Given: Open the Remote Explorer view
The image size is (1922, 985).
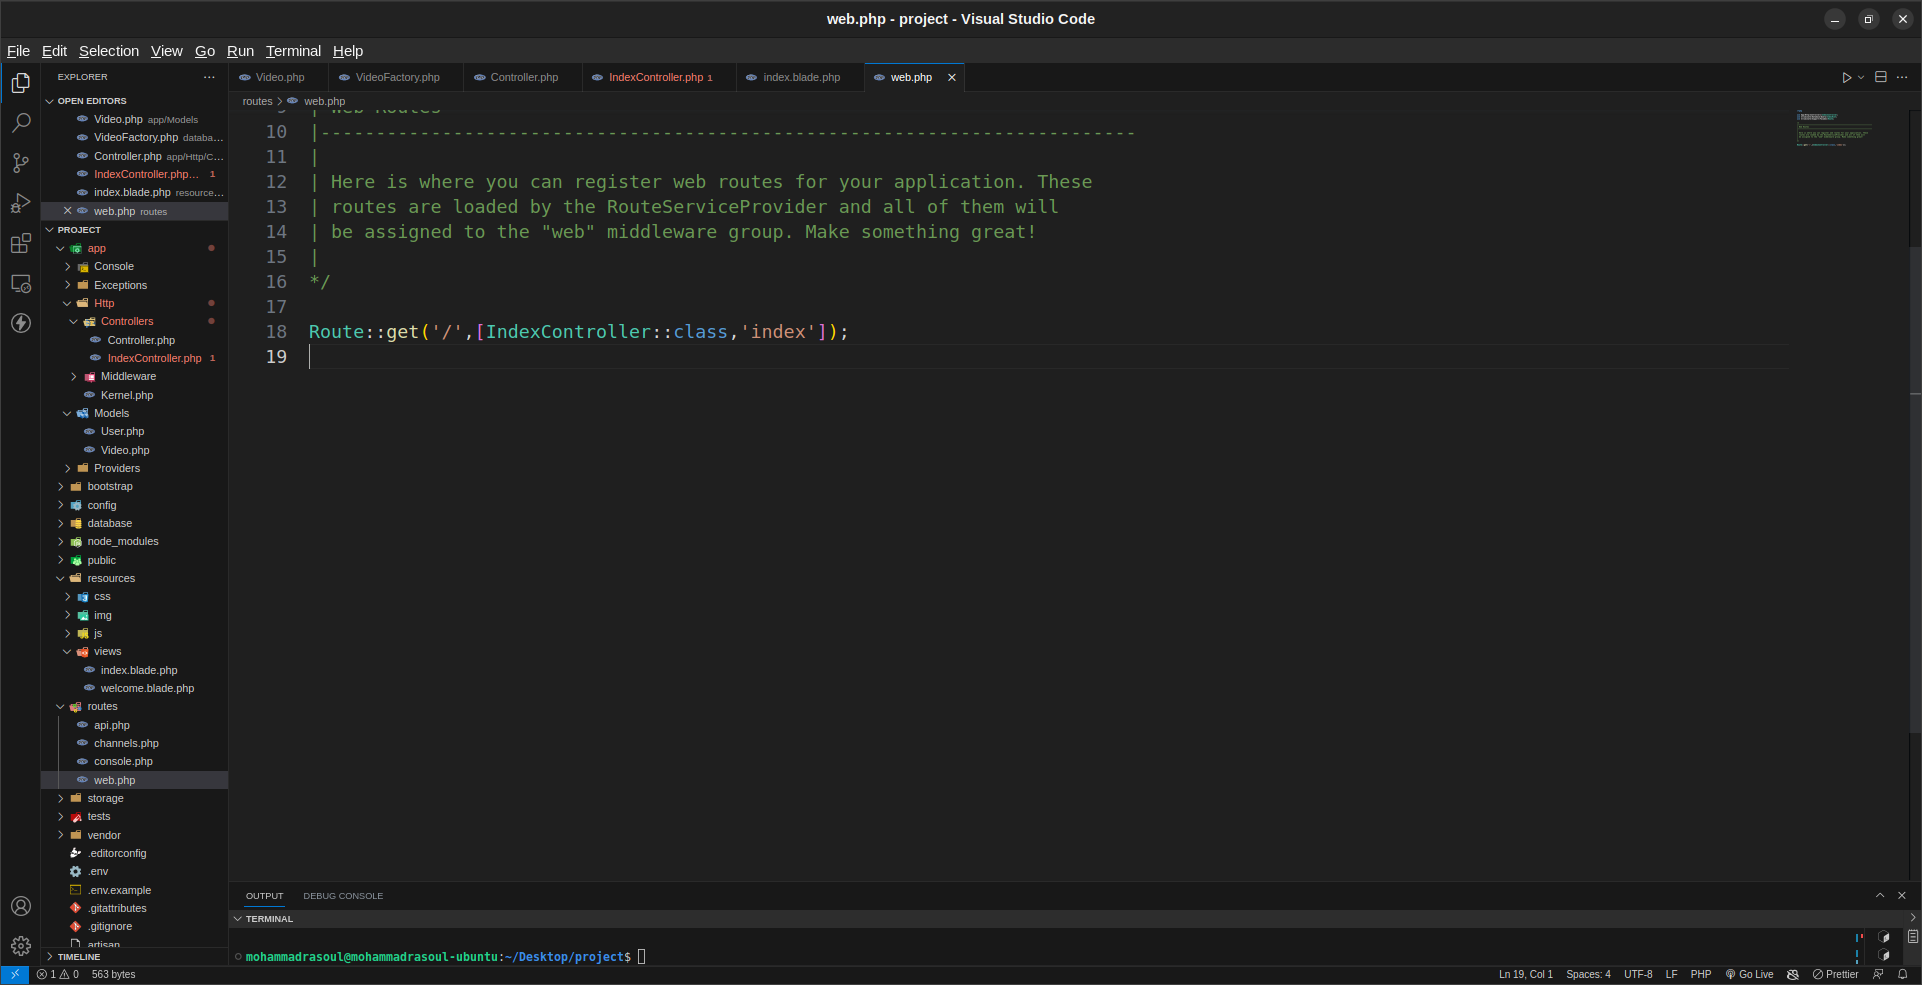Looking at the screenshot, I should pos(20,284).
